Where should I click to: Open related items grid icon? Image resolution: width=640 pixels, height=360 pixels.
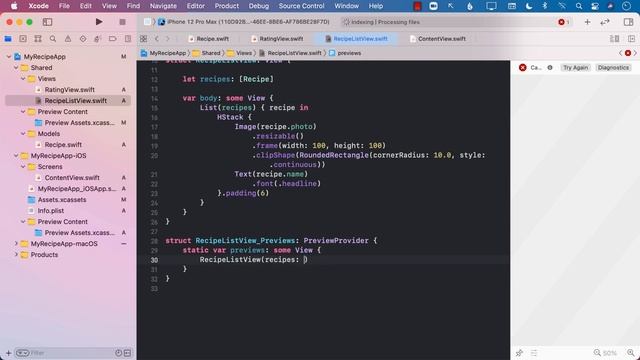pos(143,39)
